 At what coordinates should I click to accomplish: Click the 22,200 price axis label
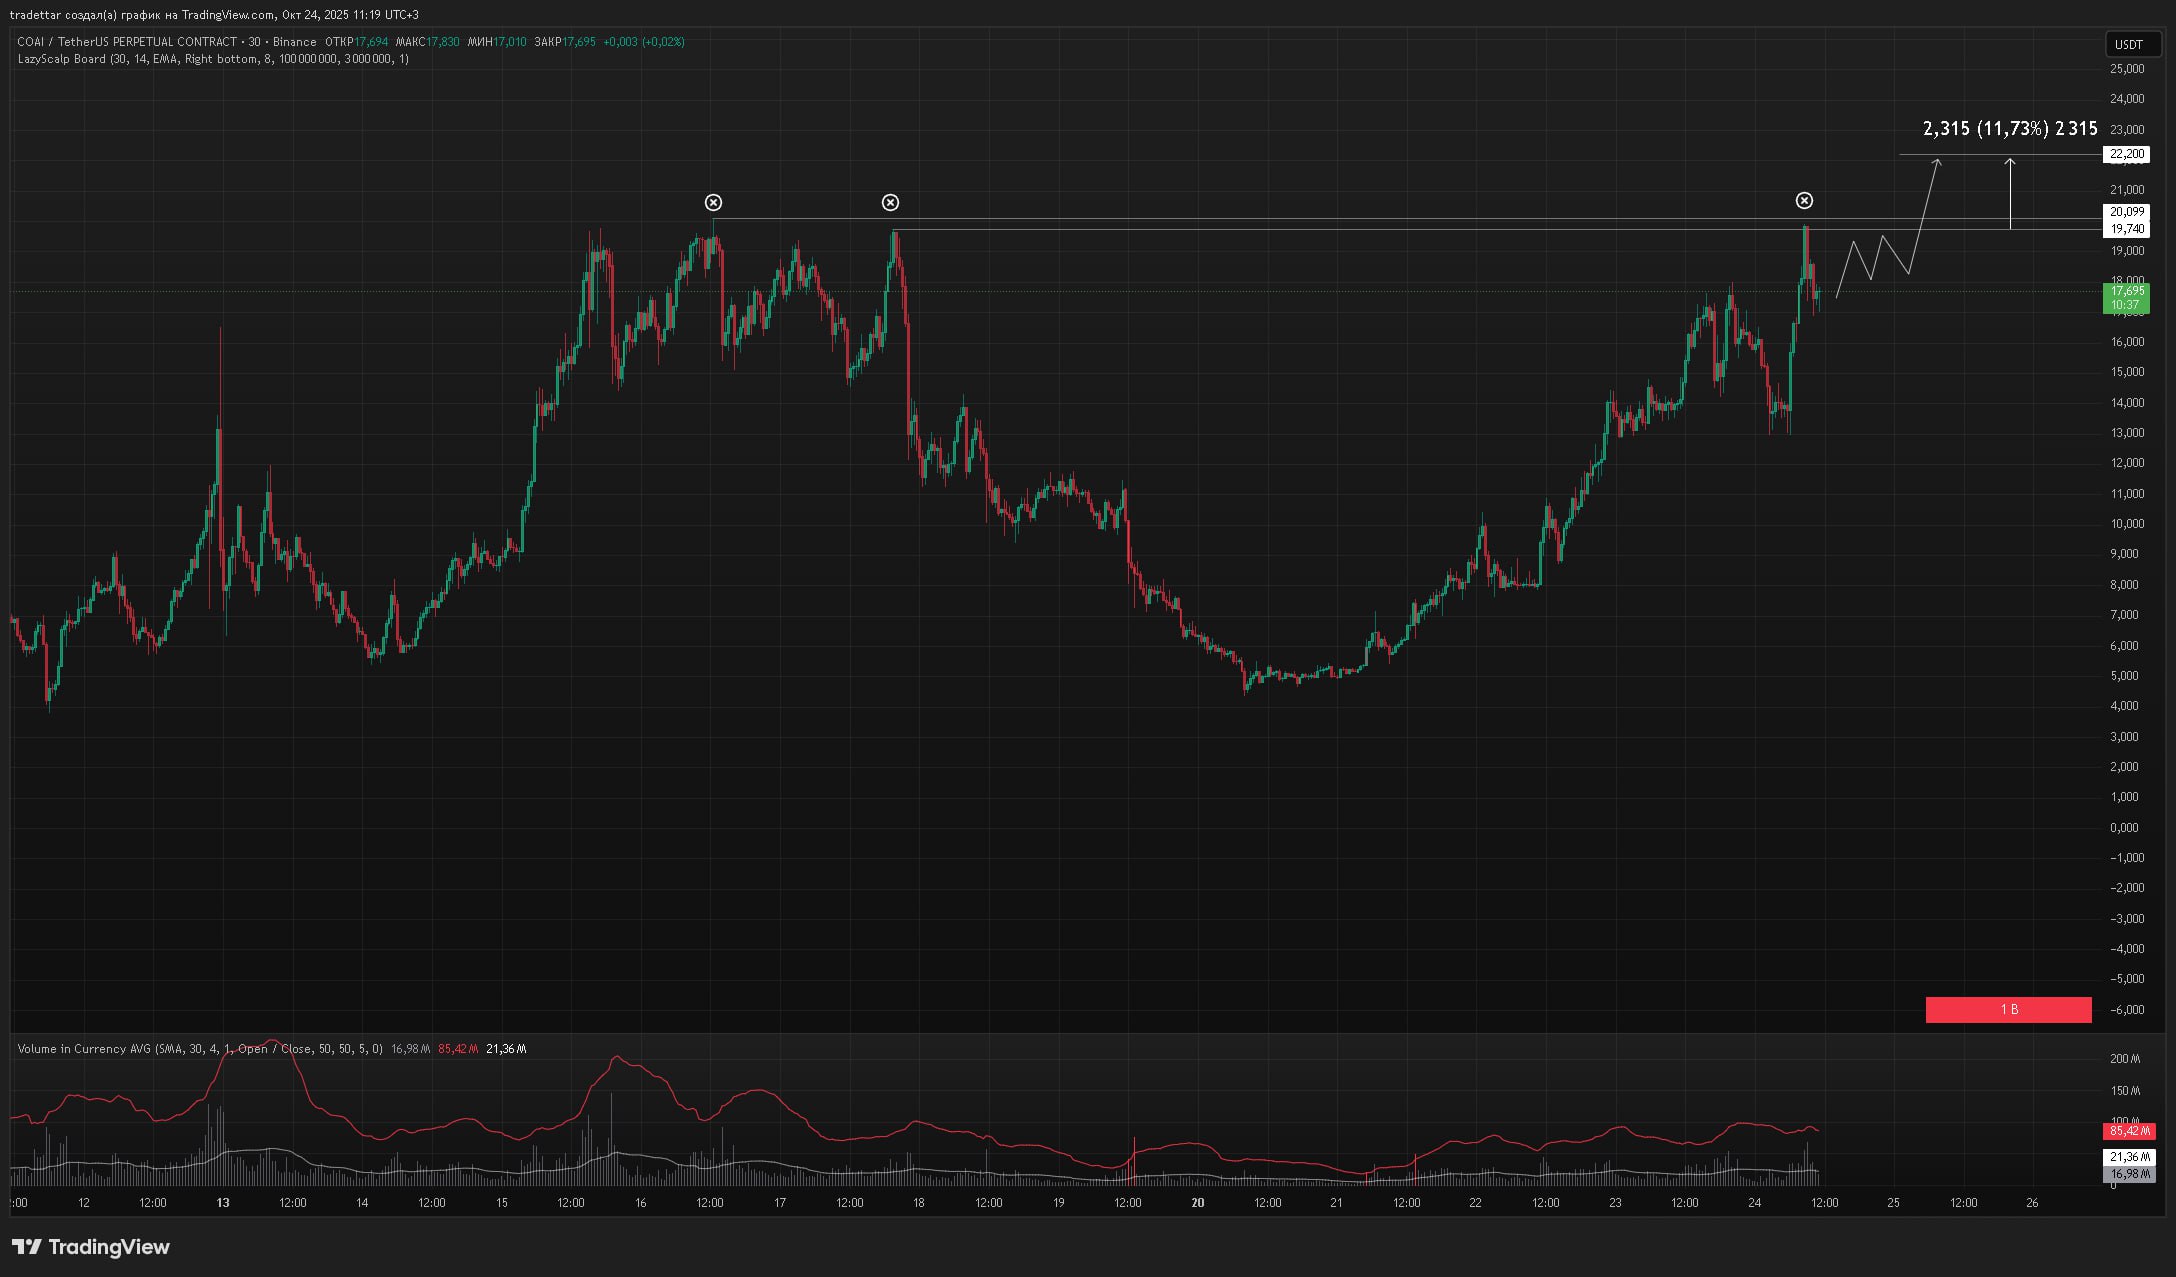(x=2126, y=154)
